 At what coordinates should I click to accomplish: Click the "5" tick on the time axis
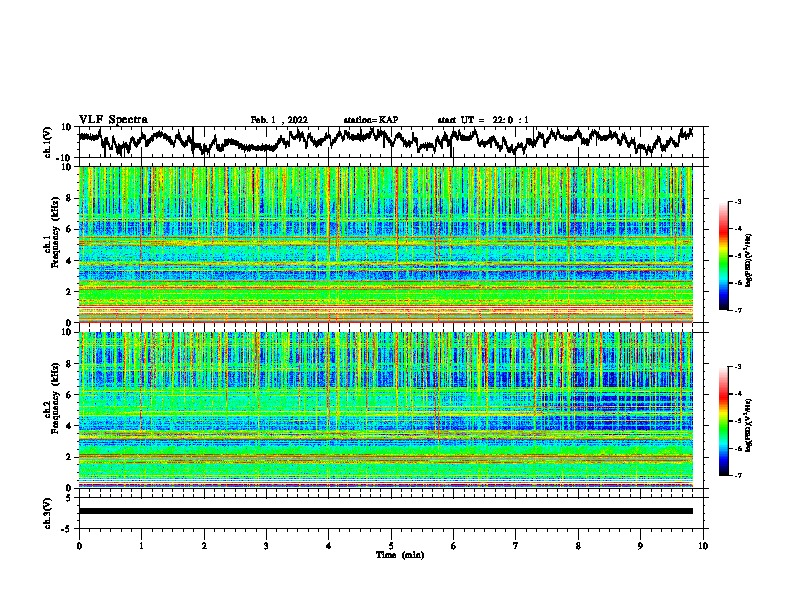(391, 546)
